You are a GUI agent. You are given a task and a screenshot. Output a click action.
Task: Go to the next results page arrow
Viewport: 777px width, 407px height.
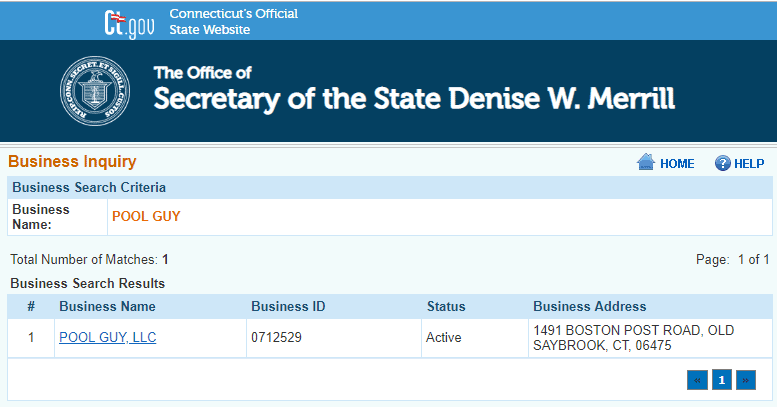tap(746, 380)
